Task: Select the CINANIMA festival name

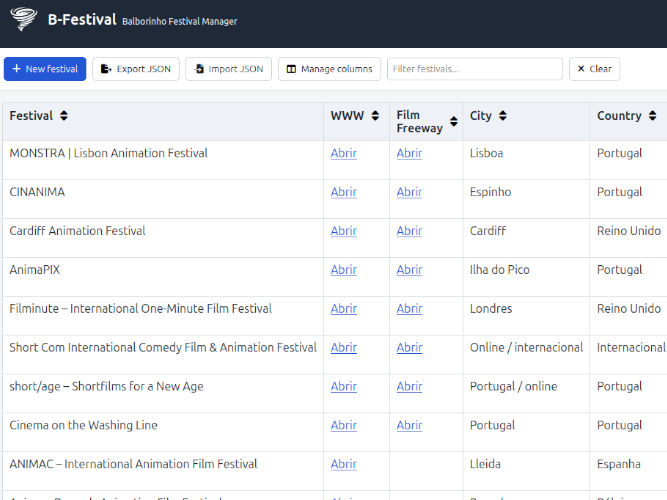Action: click(37, 192)
